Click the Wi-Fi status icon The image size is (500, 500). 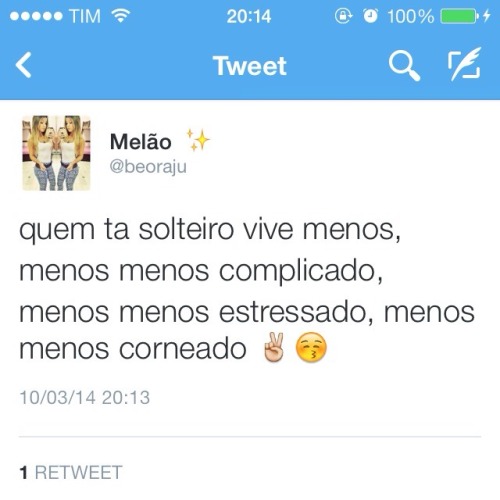coord(121,16)
